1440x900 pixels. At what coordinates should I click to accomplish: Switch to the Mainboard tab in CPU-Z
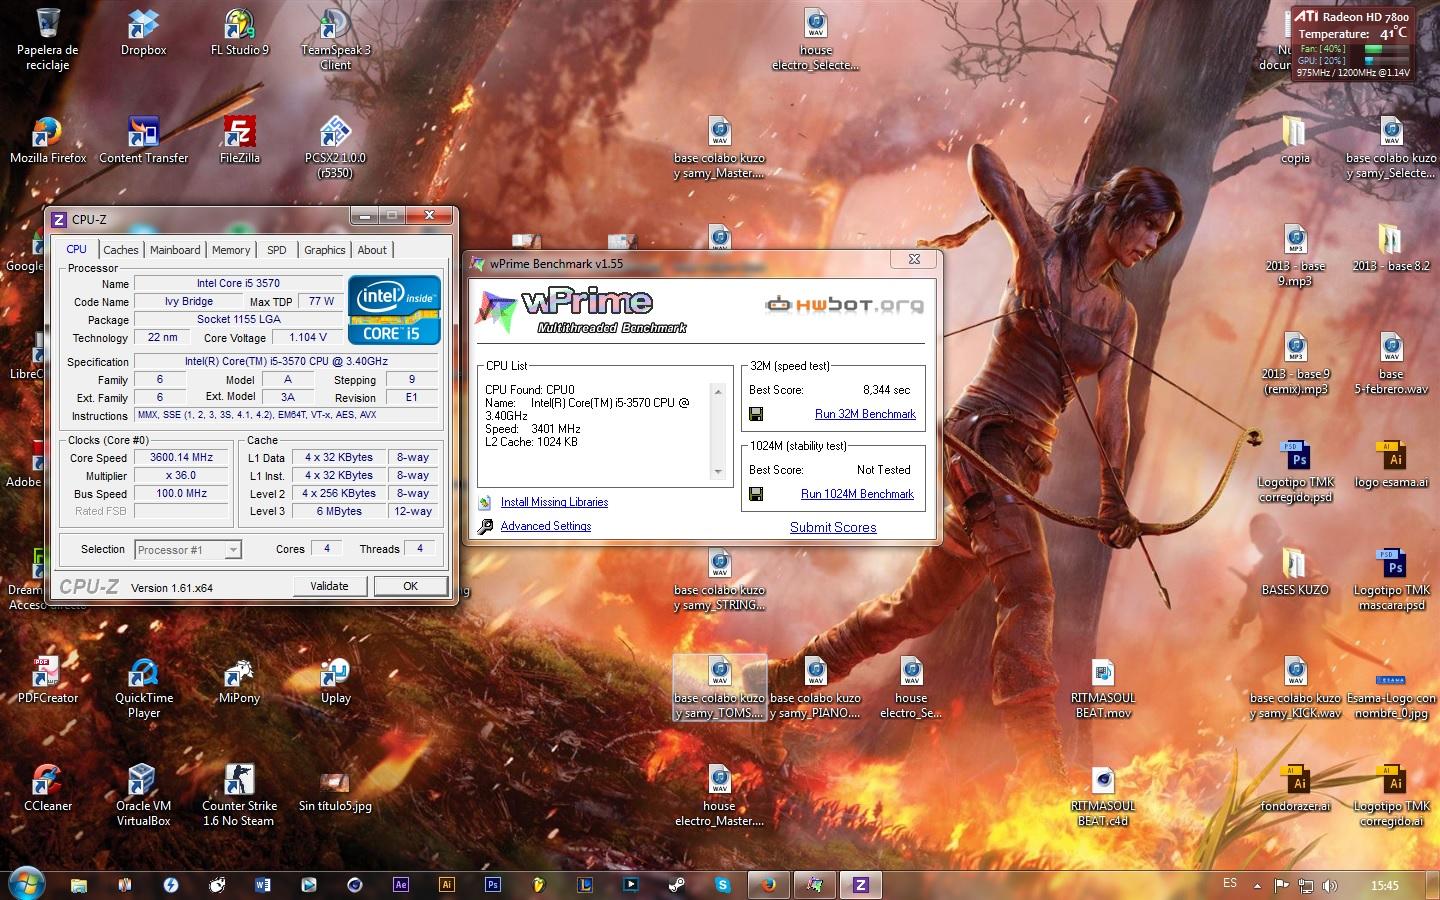[175, 250]
